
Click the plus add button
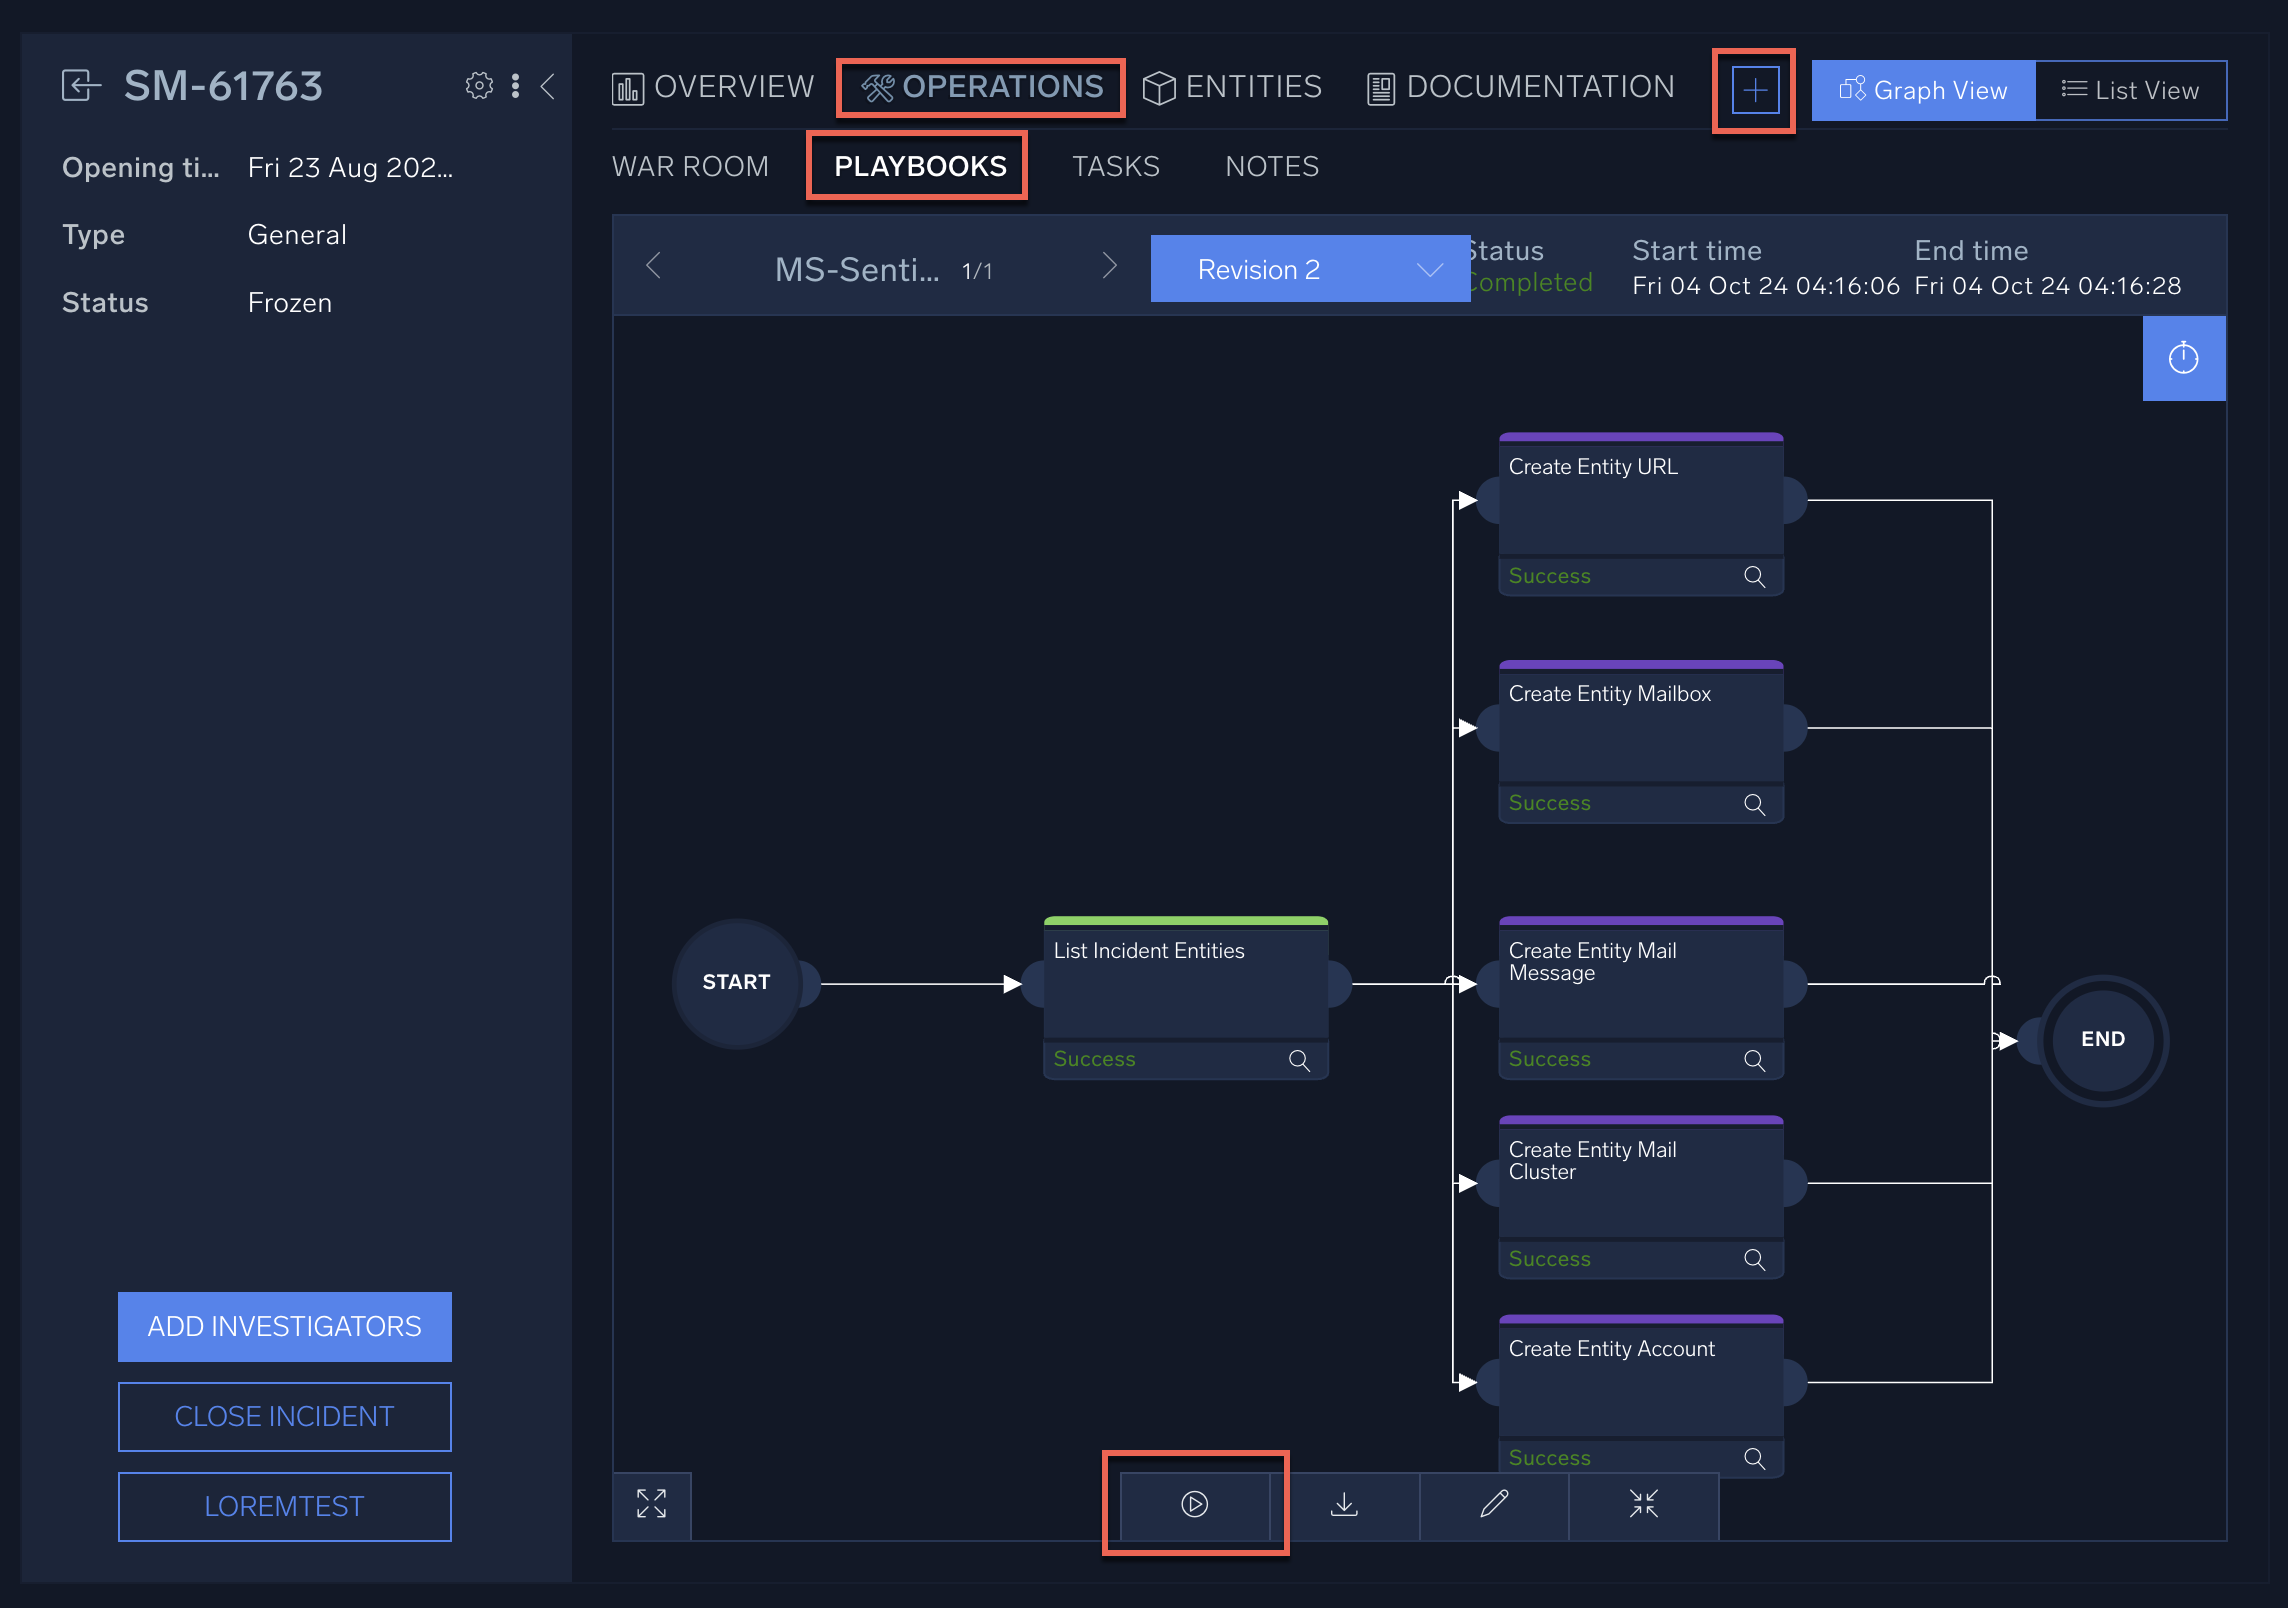(1755, 90)
